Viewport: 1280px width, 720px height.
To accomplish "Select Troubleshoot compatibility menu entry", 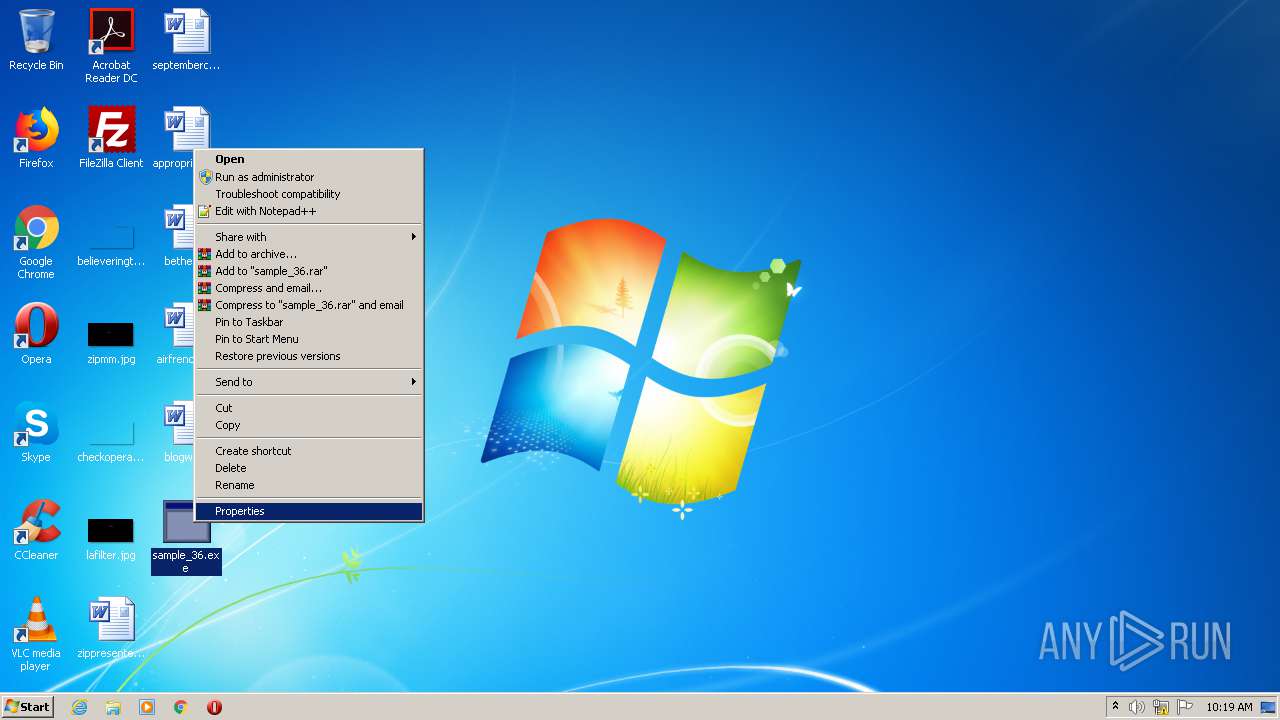I will tap(309, 194).
